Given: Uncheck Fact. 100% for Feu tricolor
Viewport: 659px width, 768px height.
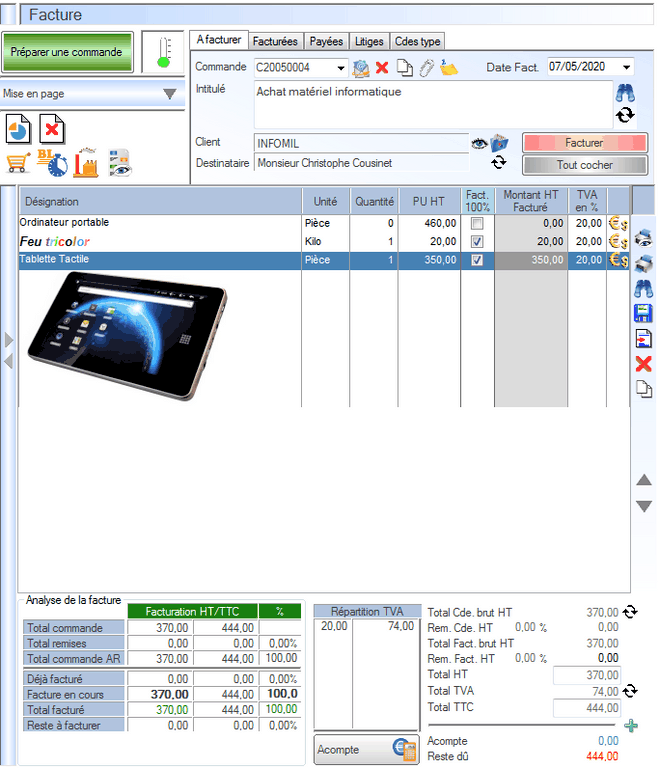Looking at the screenshot, I should click(x=477, y=242).
